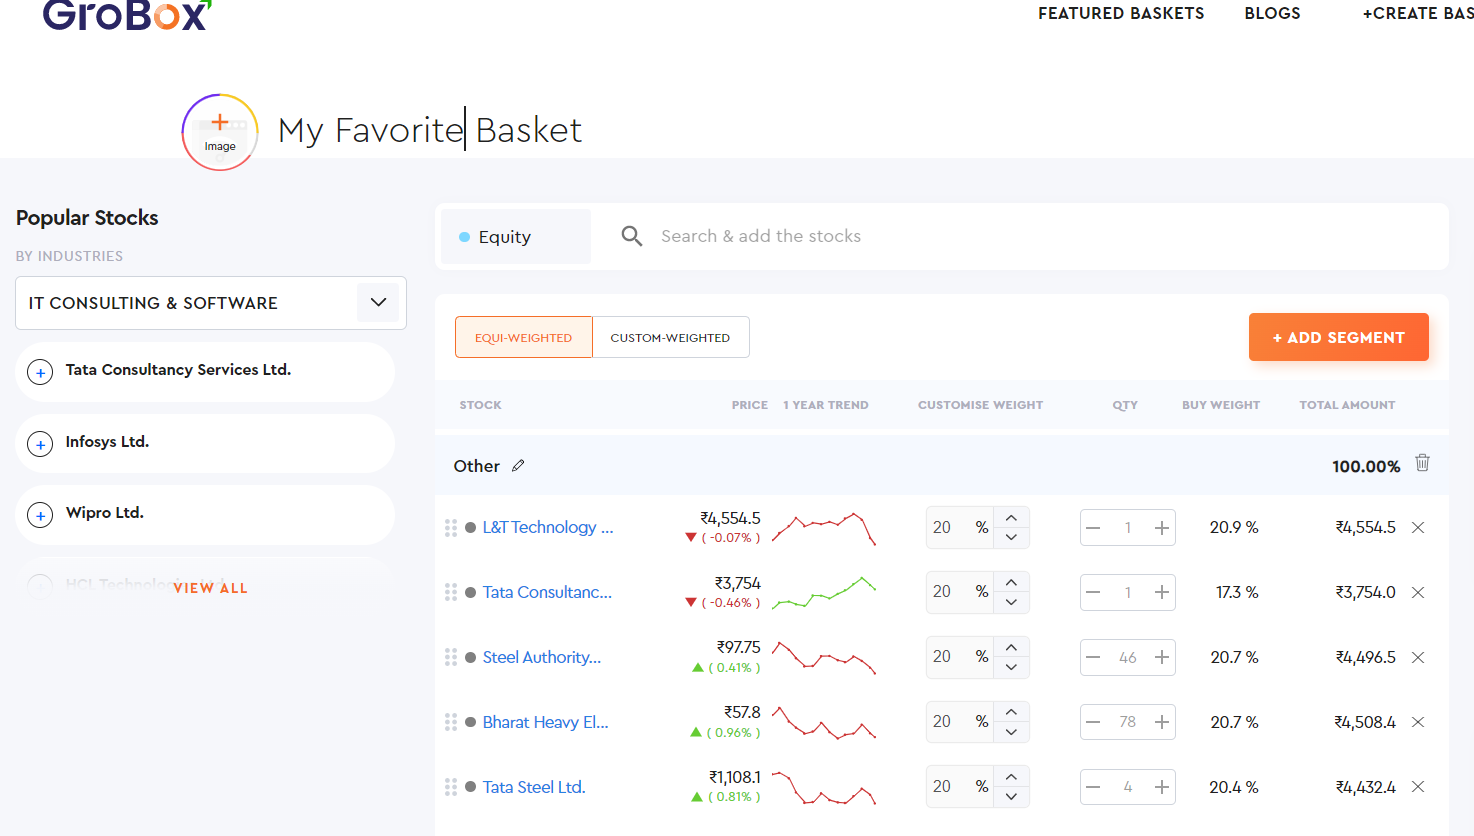
Task: Click the pencil icon beside Other segment
Action: [519, 465]
